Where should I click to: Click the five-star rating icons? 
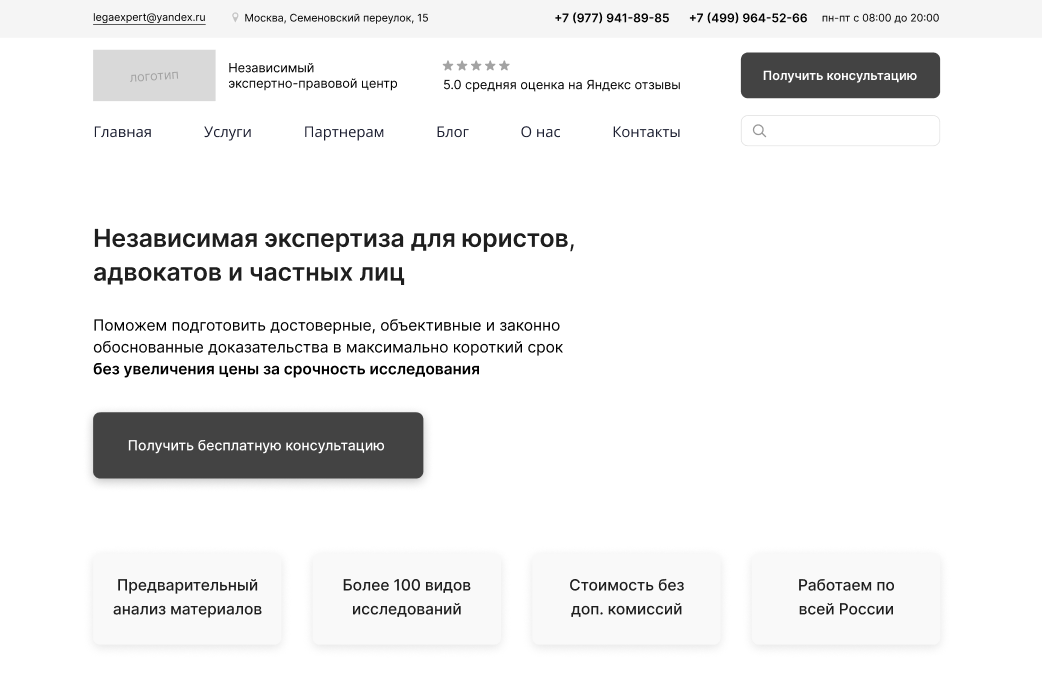(x=476, y=66)
